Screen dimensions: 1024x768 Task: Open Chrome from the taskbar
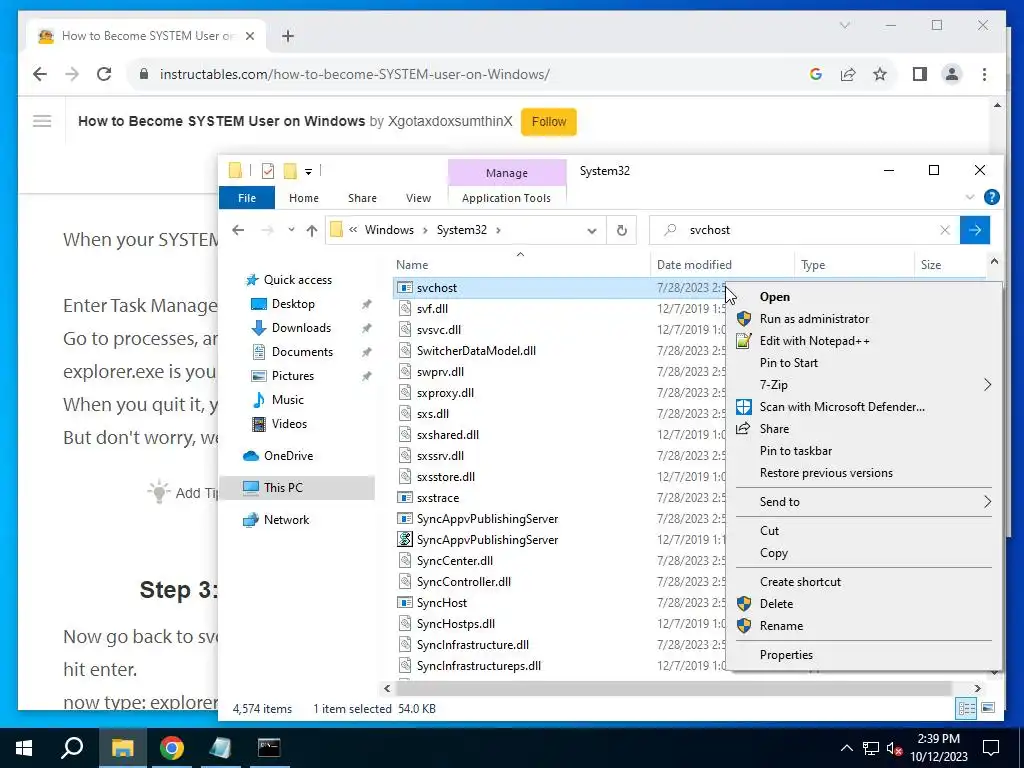coord(171,748)
